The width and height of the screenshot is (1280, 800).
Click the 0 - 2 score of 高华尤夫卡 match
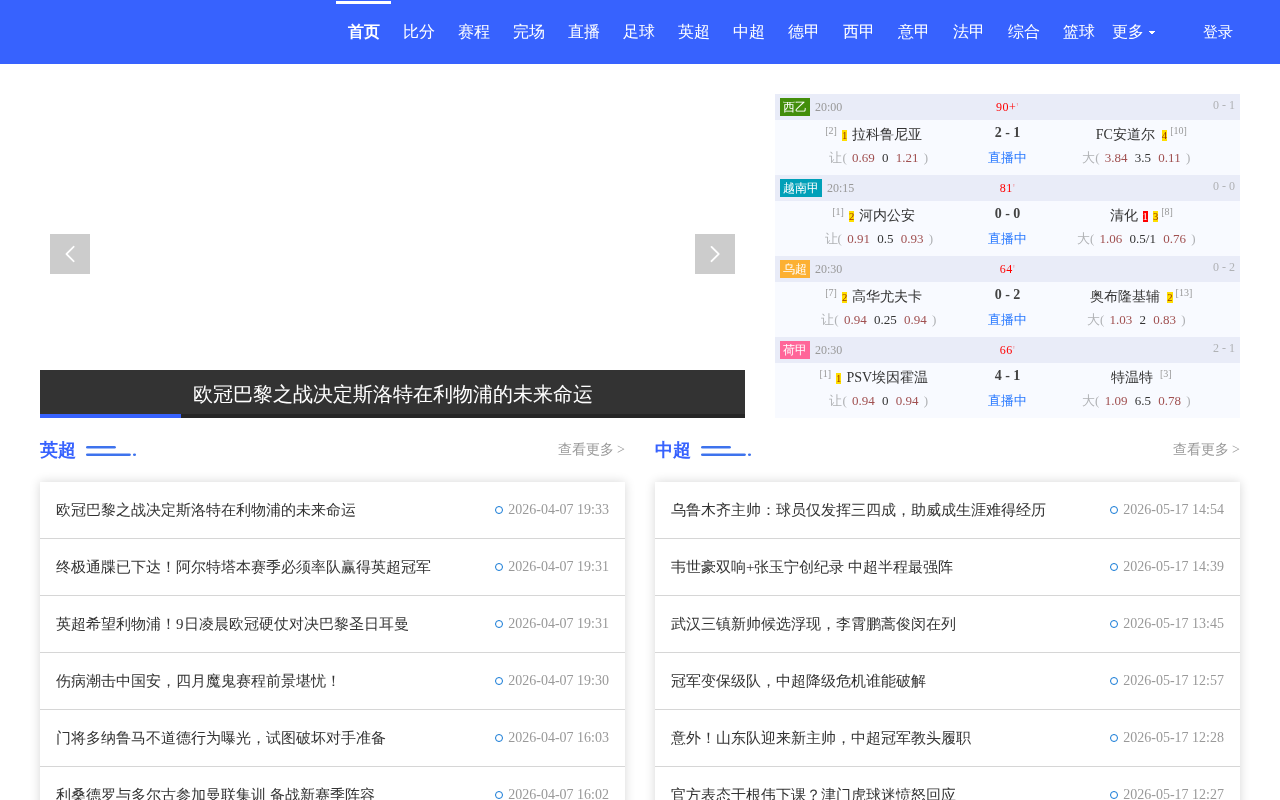(x=1007, y=295)
